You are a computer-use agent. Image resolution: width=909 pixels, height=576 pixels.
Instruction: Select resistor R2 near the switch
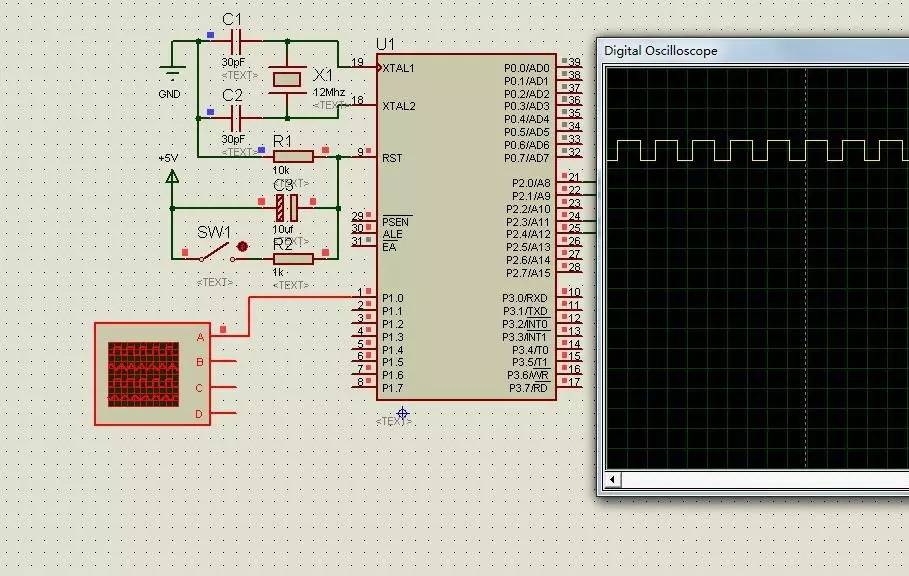pos(293,259)
